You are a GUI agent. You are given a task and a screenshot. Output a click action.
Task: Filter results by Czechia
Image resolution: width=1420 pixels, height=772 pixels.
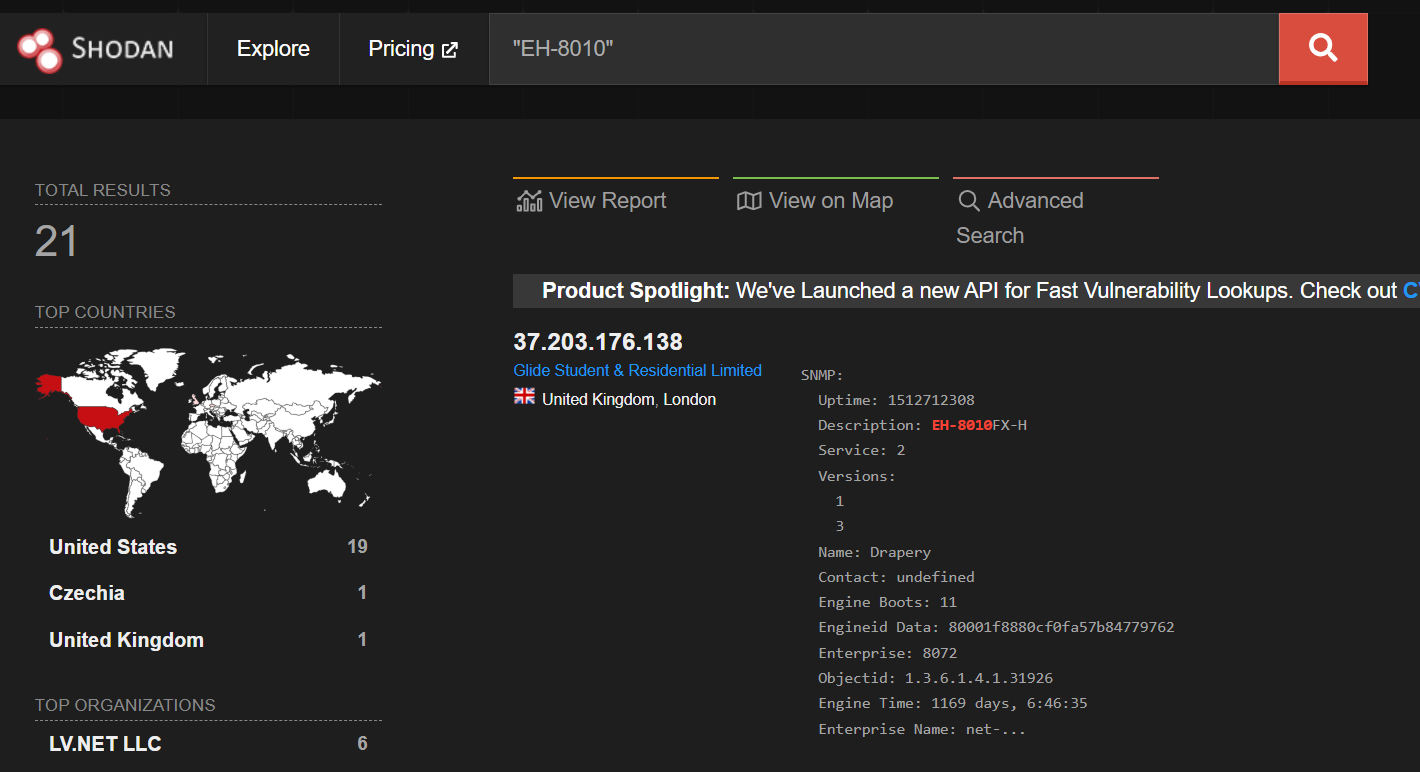click(x=87, y=593)
